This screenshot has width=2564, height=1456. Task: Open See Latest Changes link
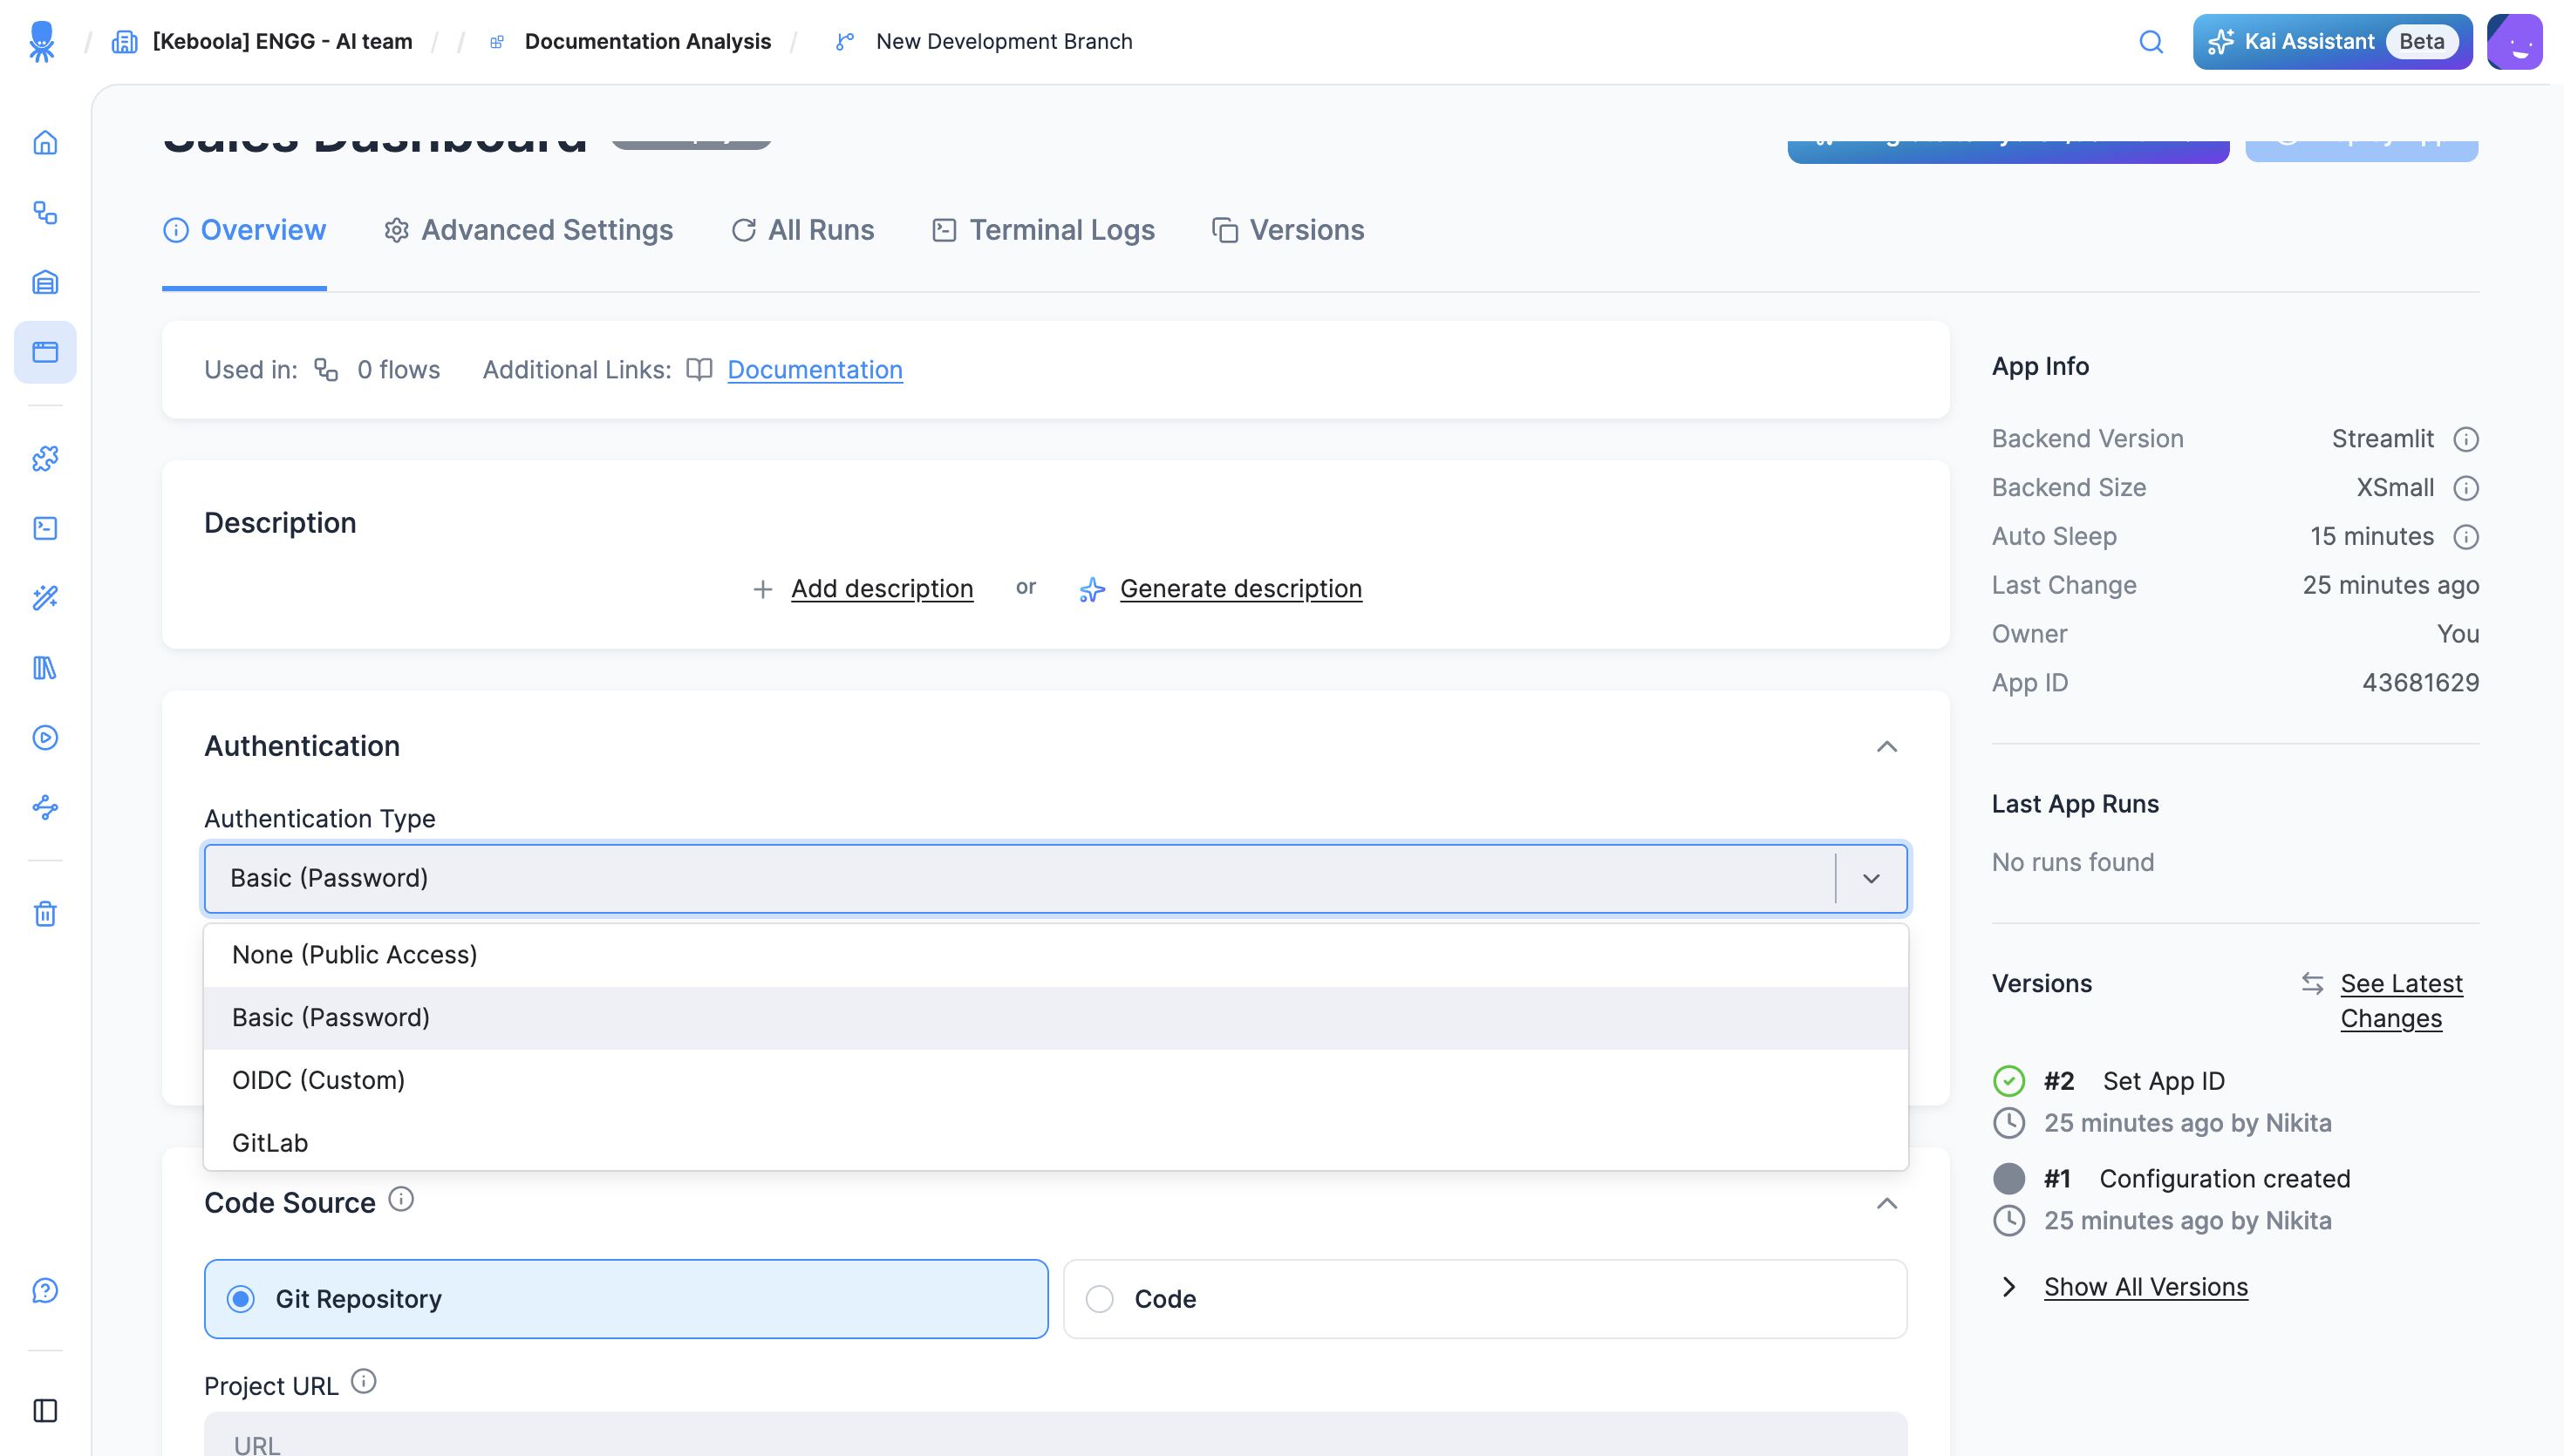(2401, 1001)
